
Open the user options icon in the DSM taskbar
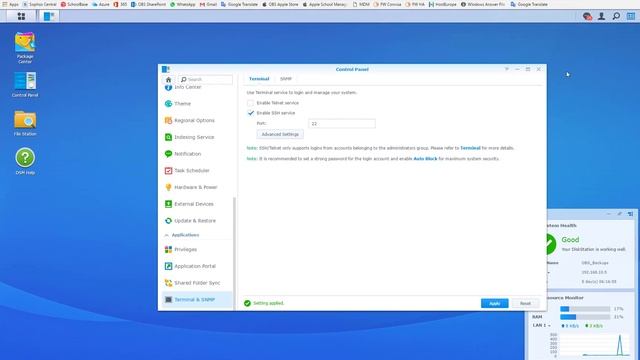pyautogui.click(x=602, y=16)
